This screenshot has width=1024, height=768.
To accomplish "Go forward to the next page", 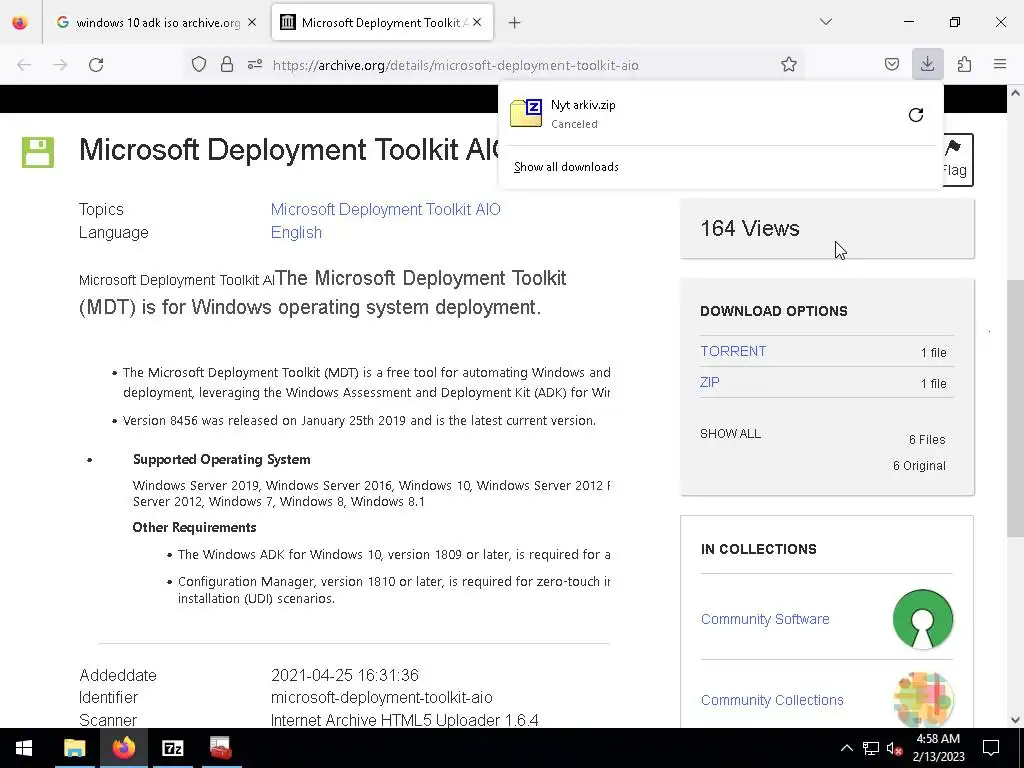I will coord(60,65).
